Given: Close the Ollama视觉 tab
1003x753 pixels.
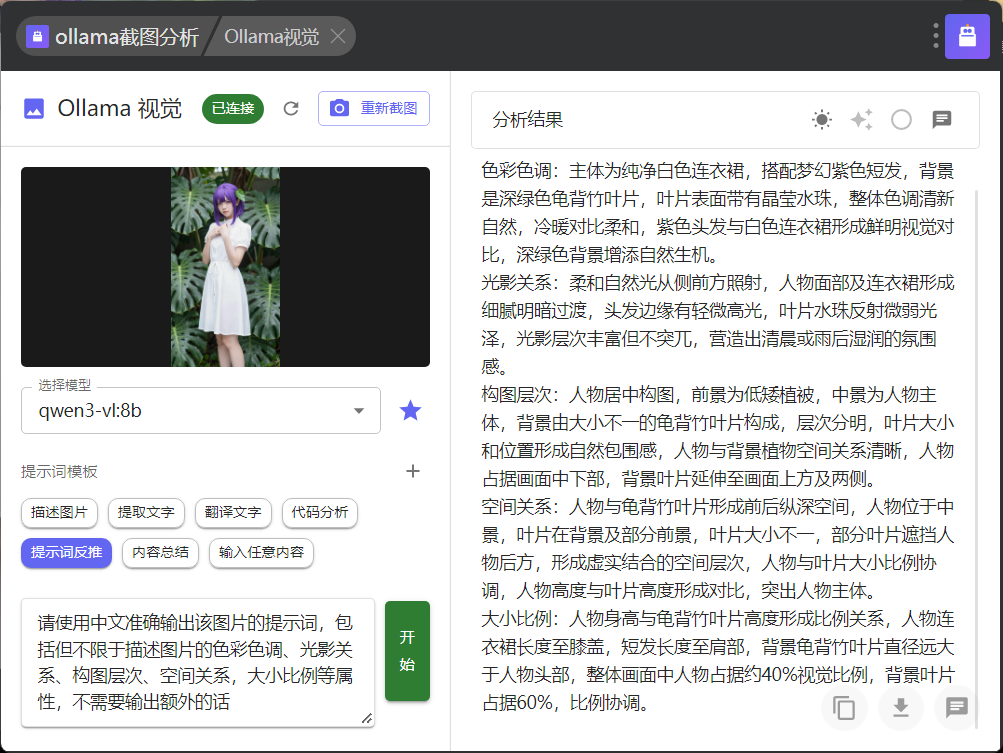Looking at the screenshot, I should coord(338,37).
